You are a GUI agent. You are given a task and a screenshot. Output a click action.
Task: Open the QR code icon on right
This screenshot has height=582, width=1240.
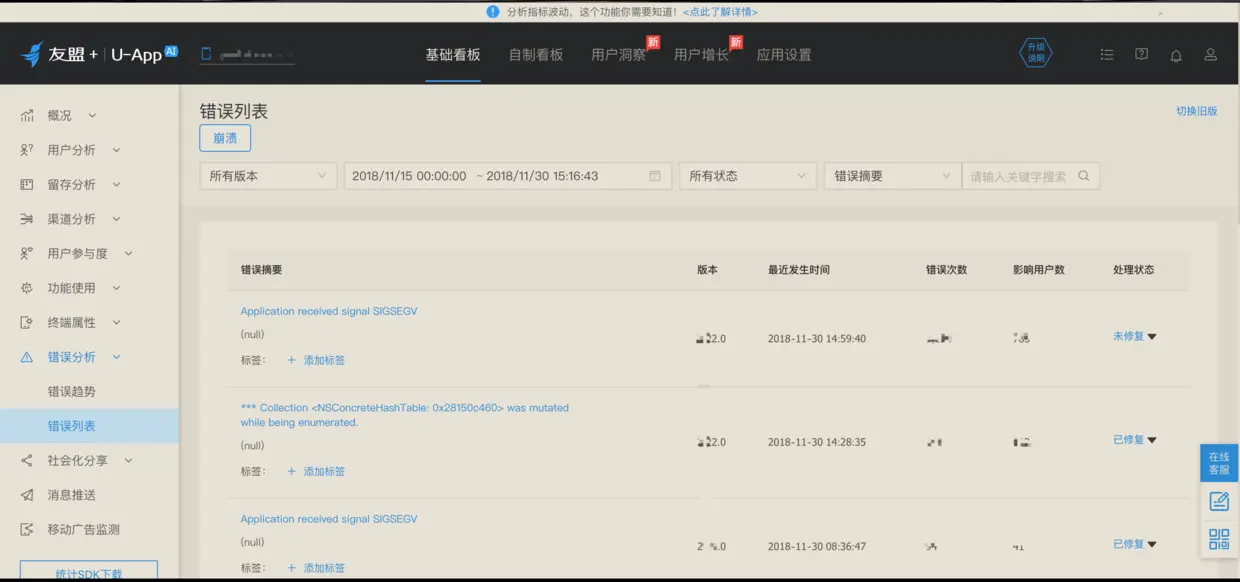(x=1219, y=540)
